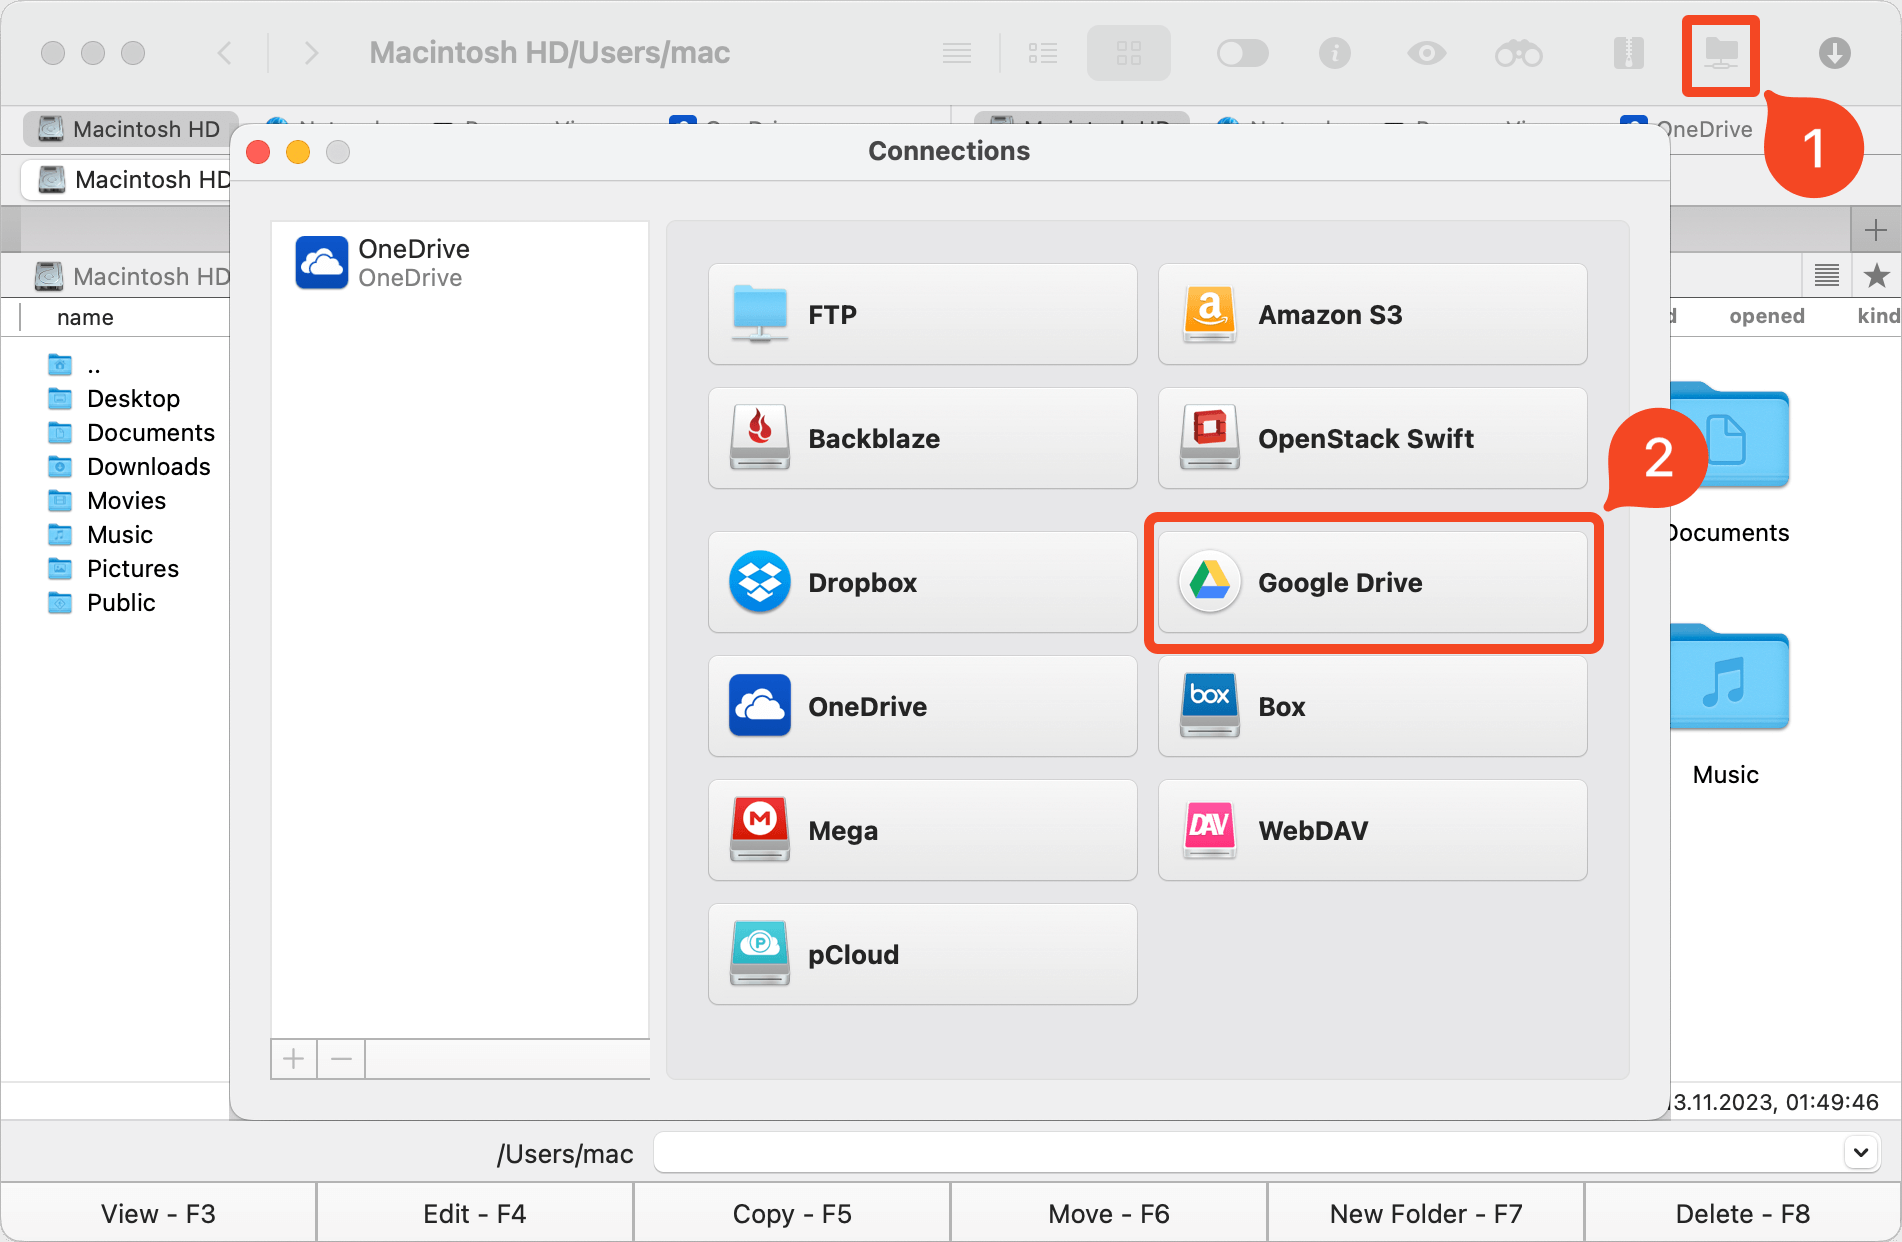Click the Quick Look eye icon
Viewport: 1902px width, 1242px height.
[x=1427, y=53]
